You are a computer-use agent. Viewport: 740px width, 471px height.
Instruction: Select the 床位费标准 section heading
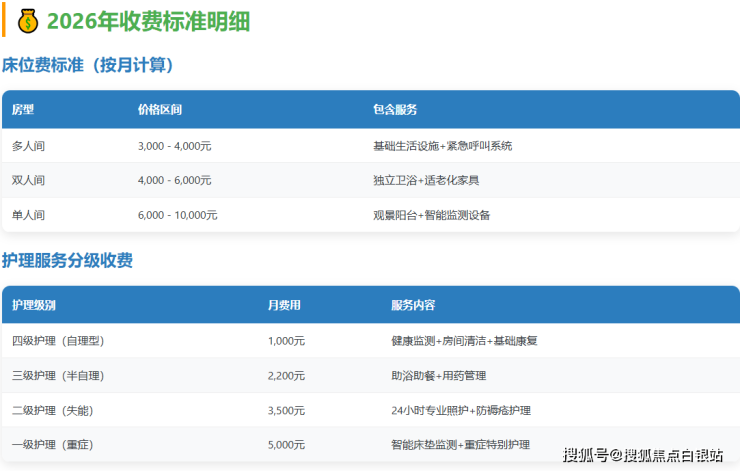[x=88, y=65]
